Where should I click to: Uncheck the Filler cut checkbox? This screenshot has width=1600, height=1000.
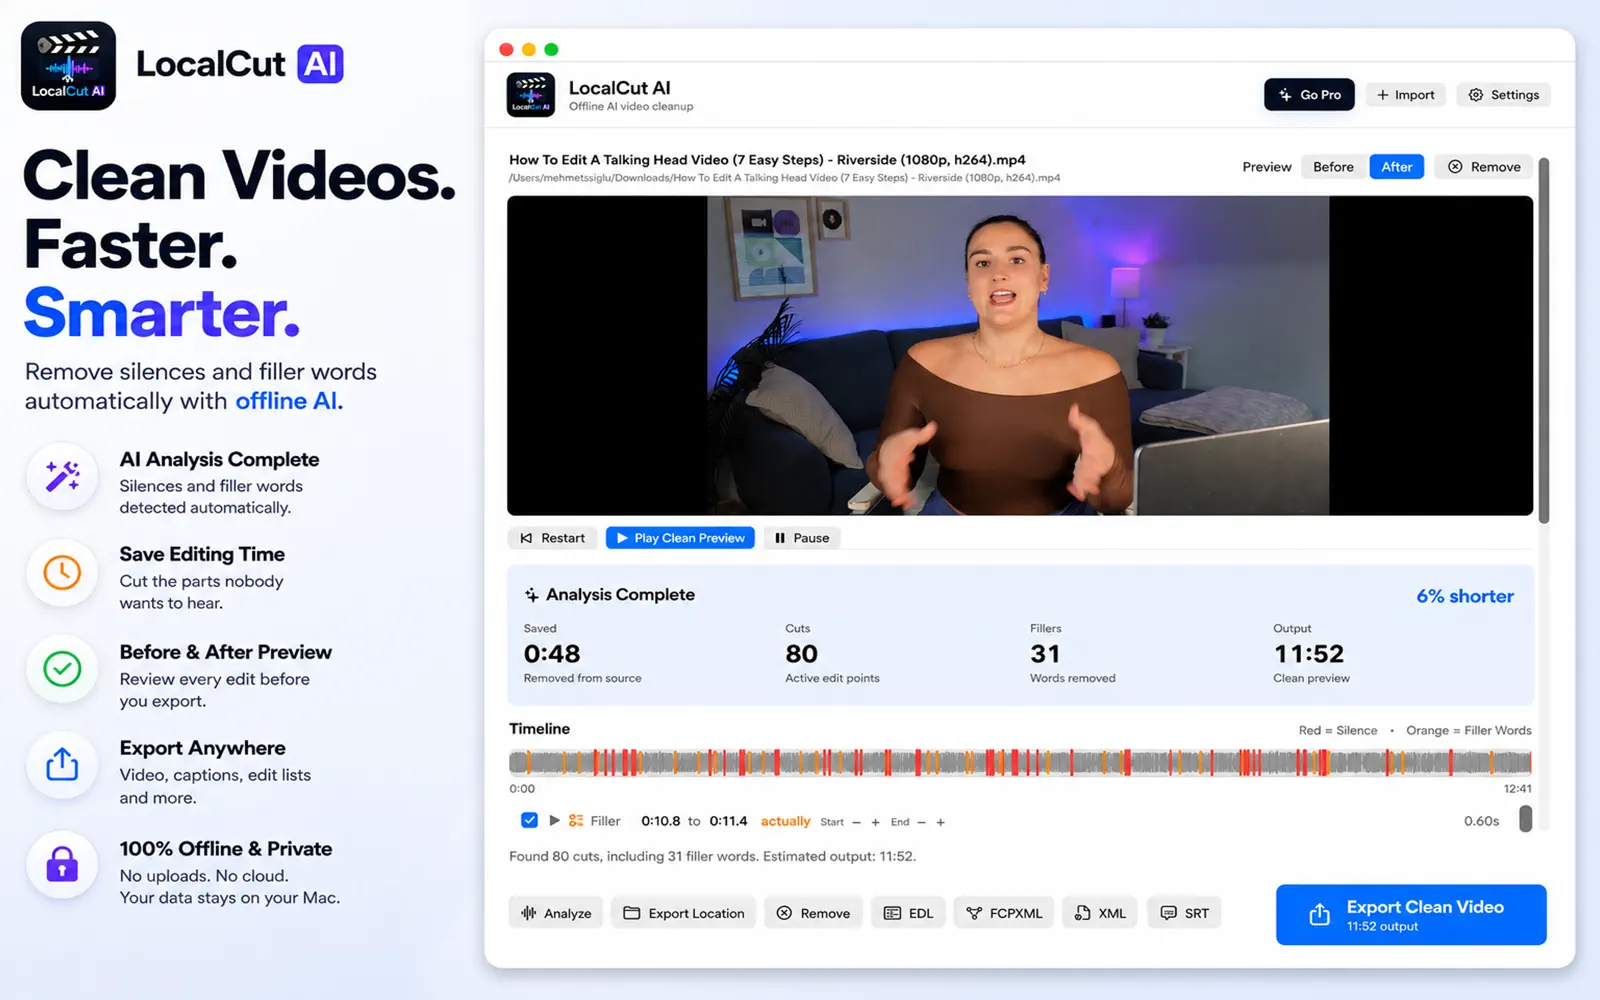pyautogui.click(x=530, y=820)
